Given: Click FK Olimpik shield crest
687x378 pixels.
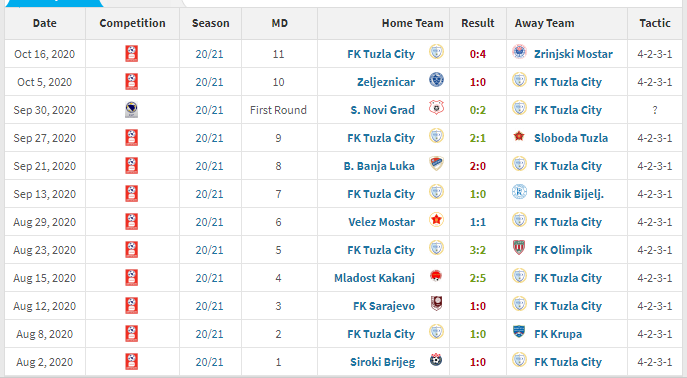Looking at the screenshot, I should click(x=520, y=248).
